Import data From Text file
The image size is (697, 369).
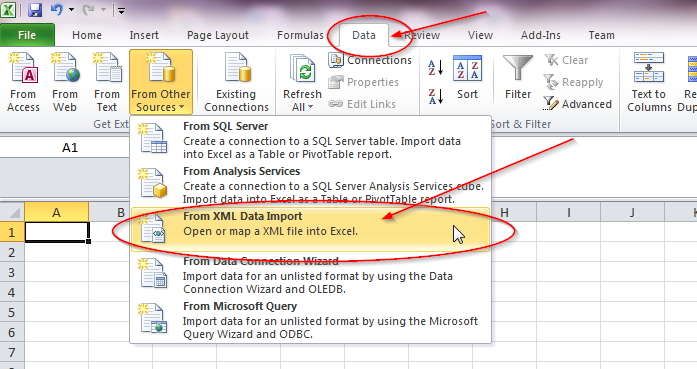click(107, 82)
